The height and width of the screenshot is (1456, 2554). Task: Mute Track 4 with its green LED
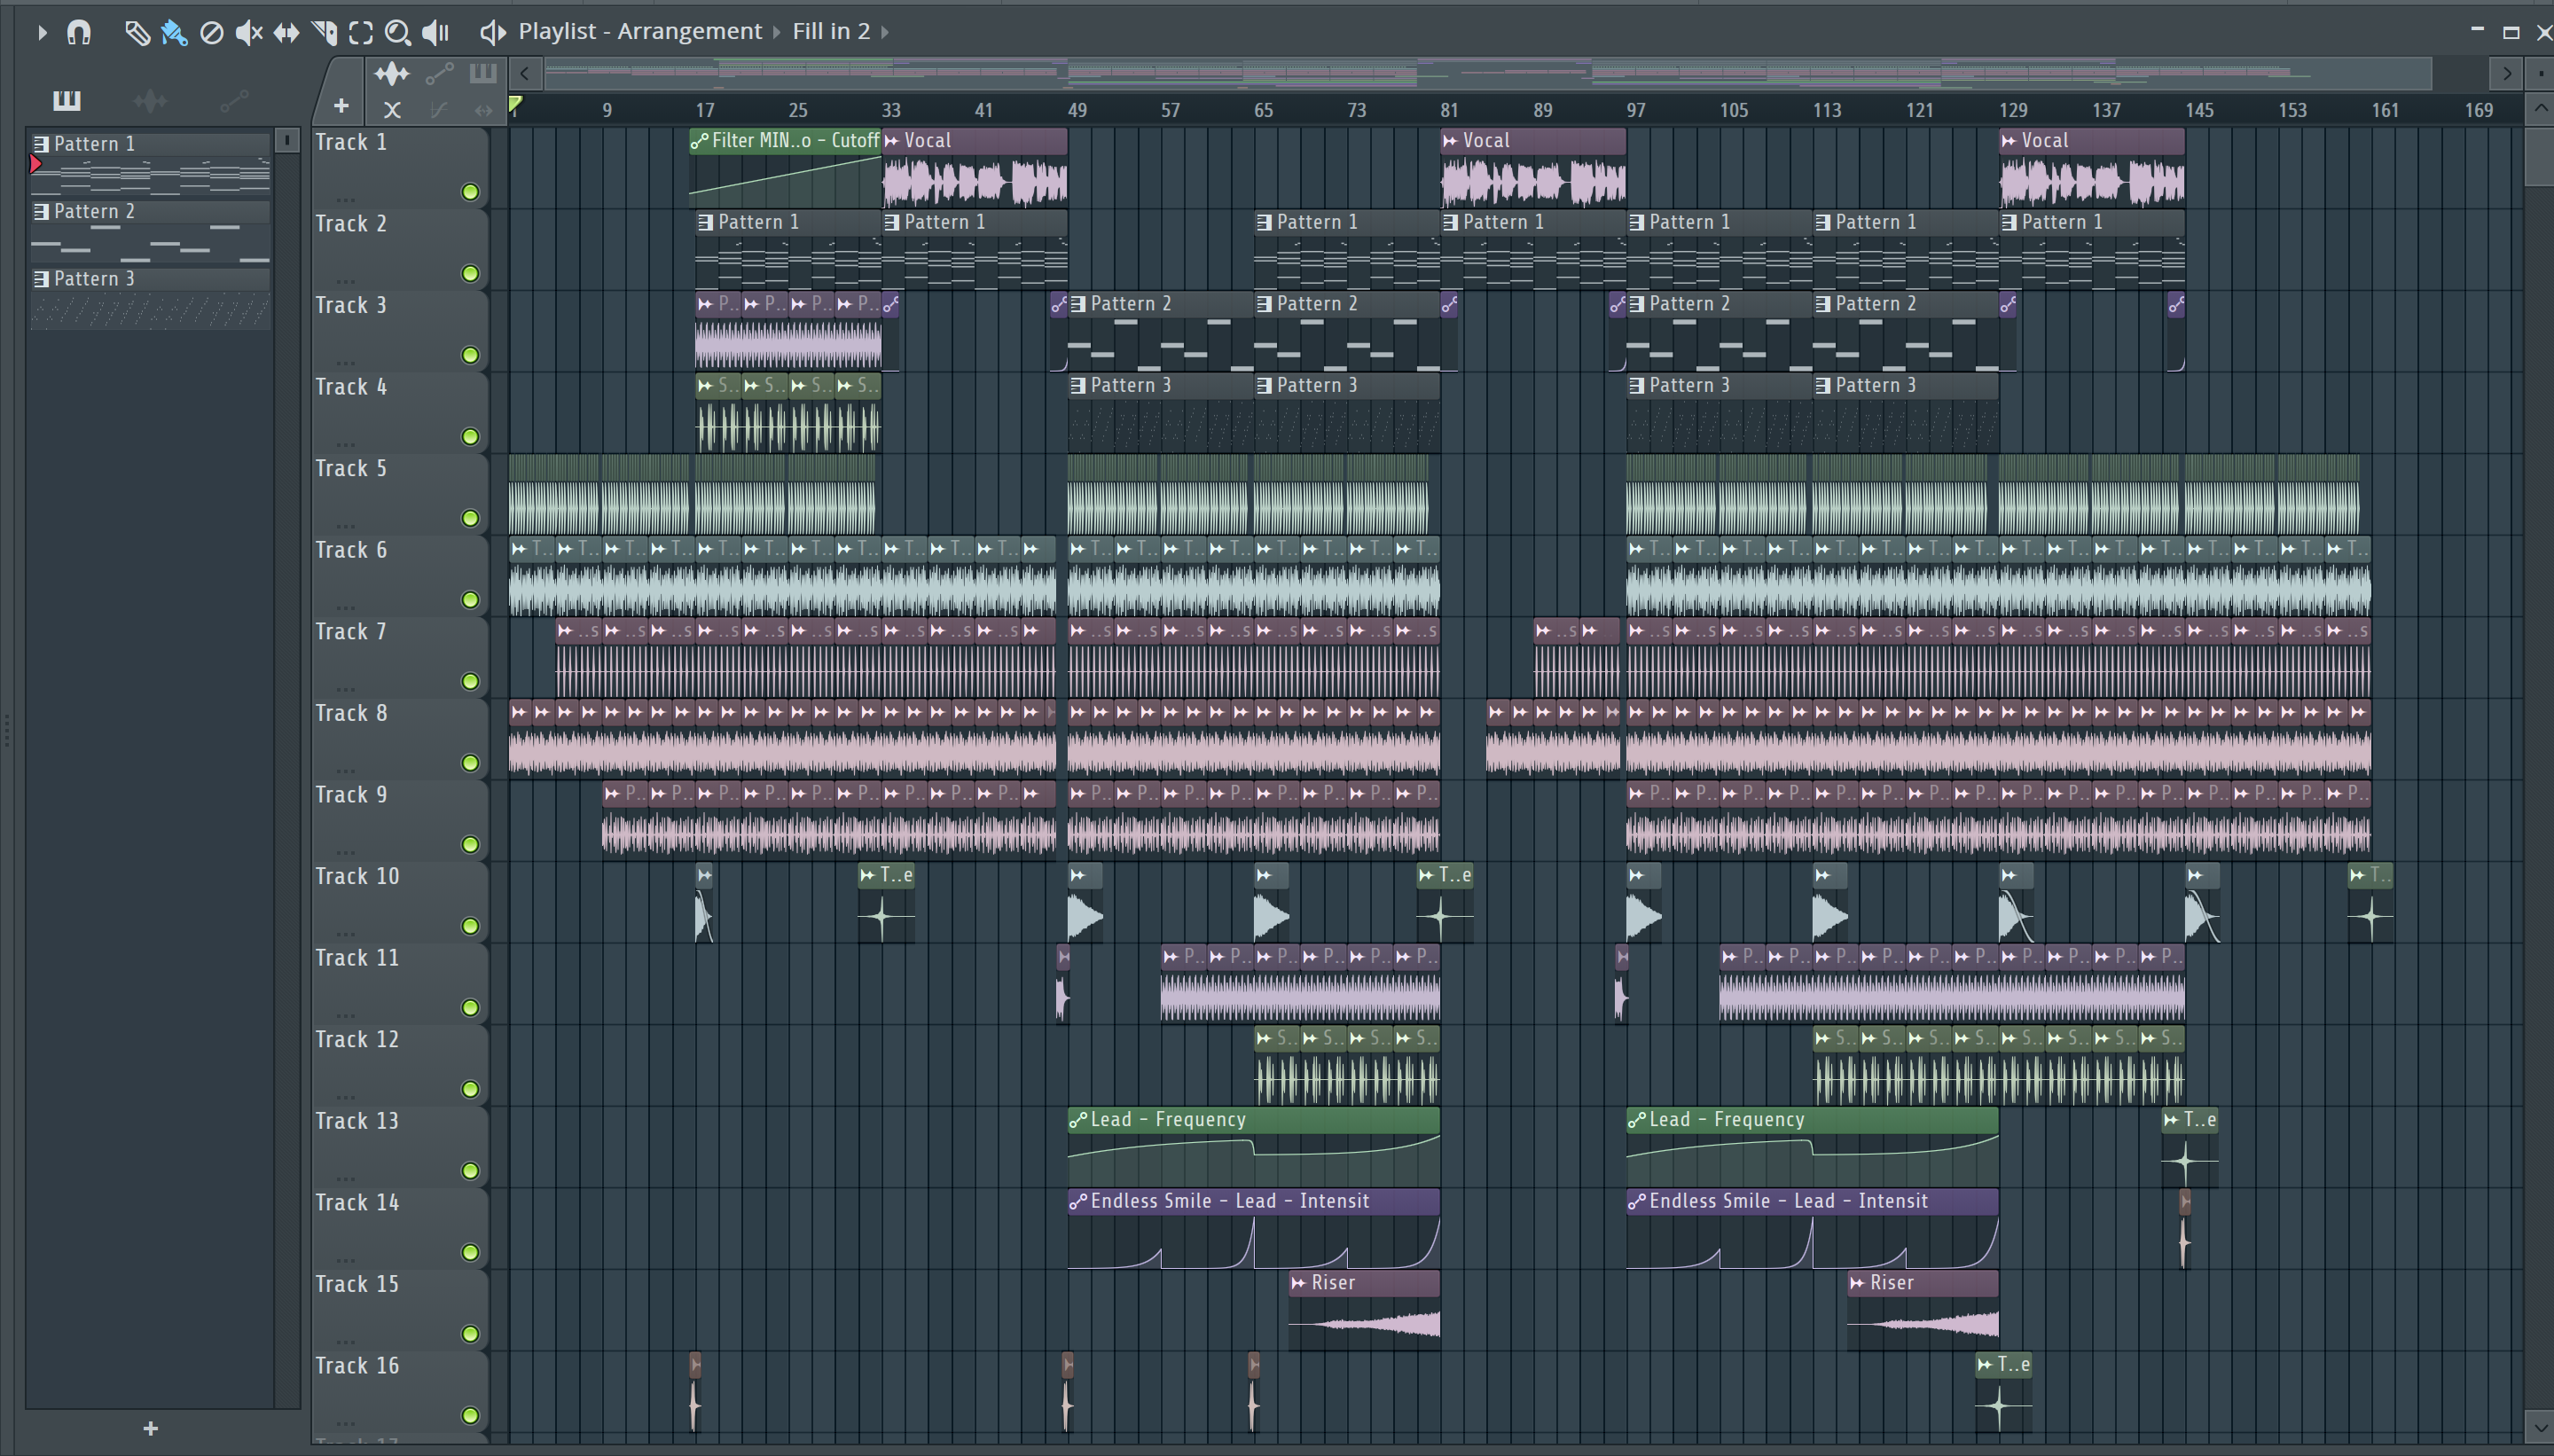point(470,437)
